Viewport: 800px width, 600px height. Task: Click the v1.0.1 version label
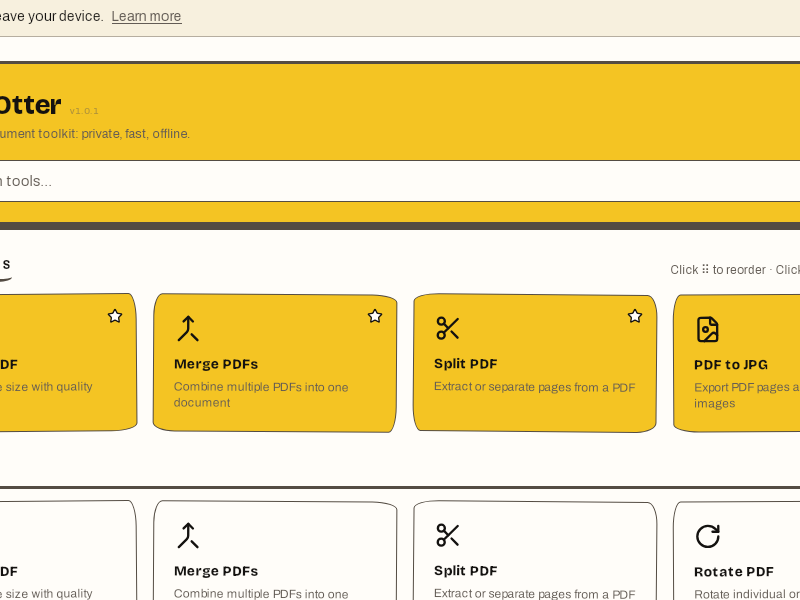coord(84,111)
